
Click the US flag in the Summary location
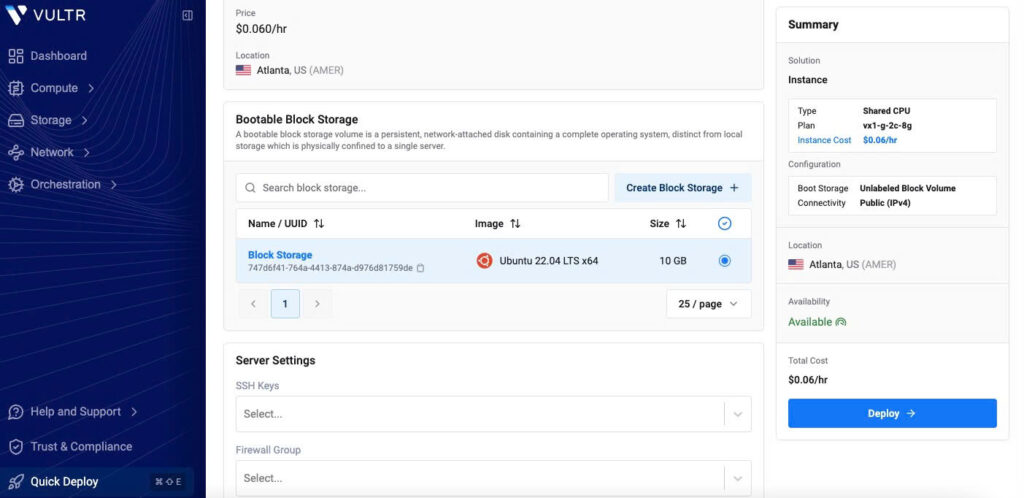tap(795, 264)
